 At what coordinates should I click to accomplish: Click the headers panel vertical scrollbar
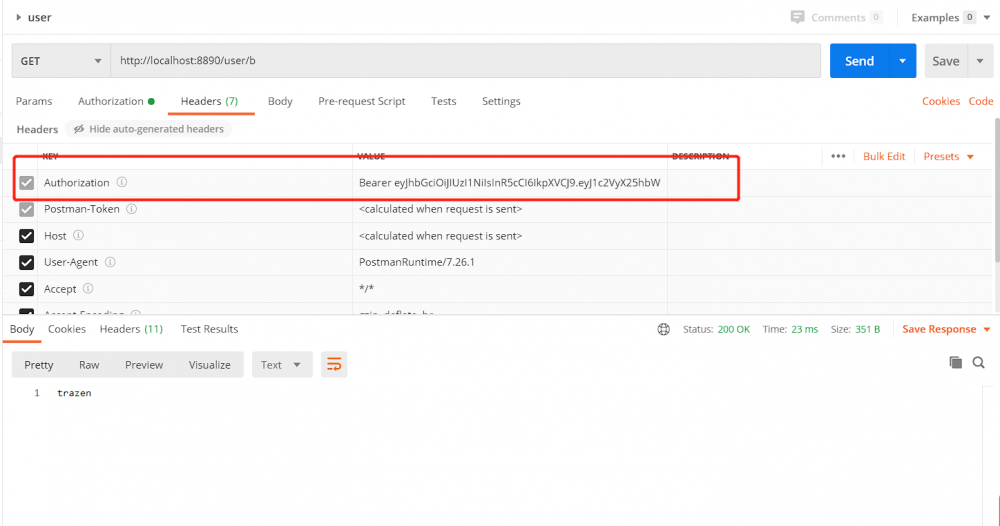click(x=996, y=189)
